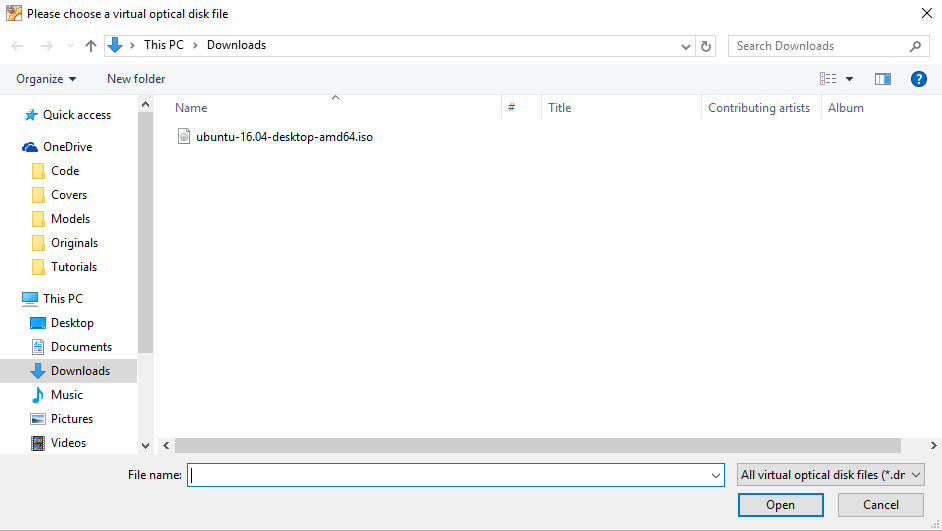This screenshot has width=942, height=531.
Task: Select This PC in navigation pane
Action: (x=62, y=299)
